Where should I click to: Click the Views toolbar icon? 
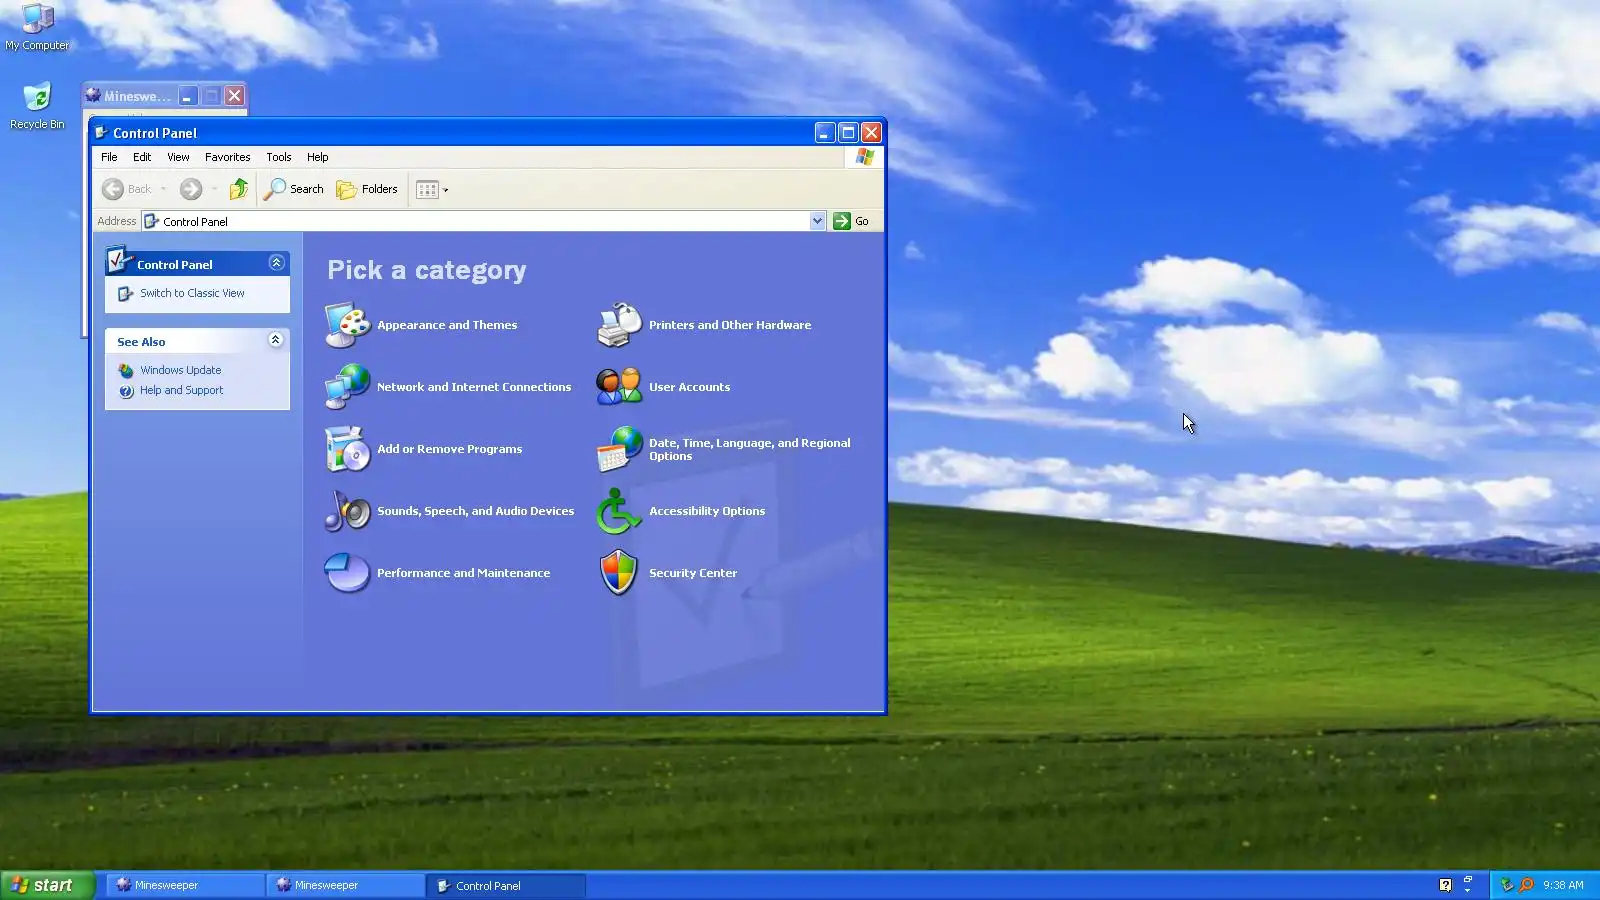(x=427, y=189)
